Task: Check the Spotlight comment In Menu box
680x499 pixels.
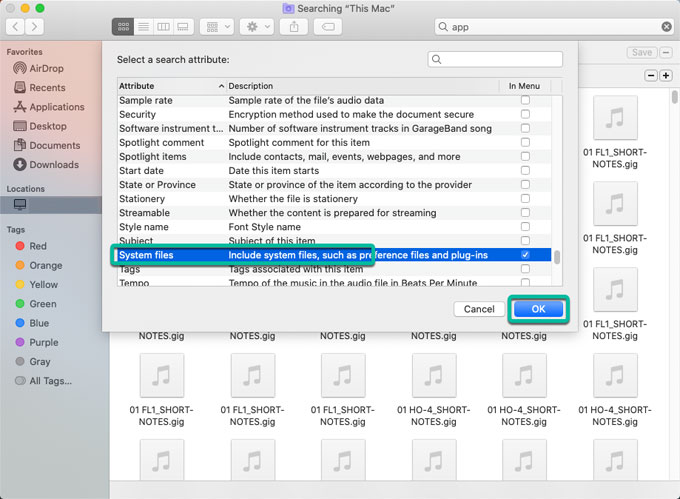Action: tap(525, 142)
